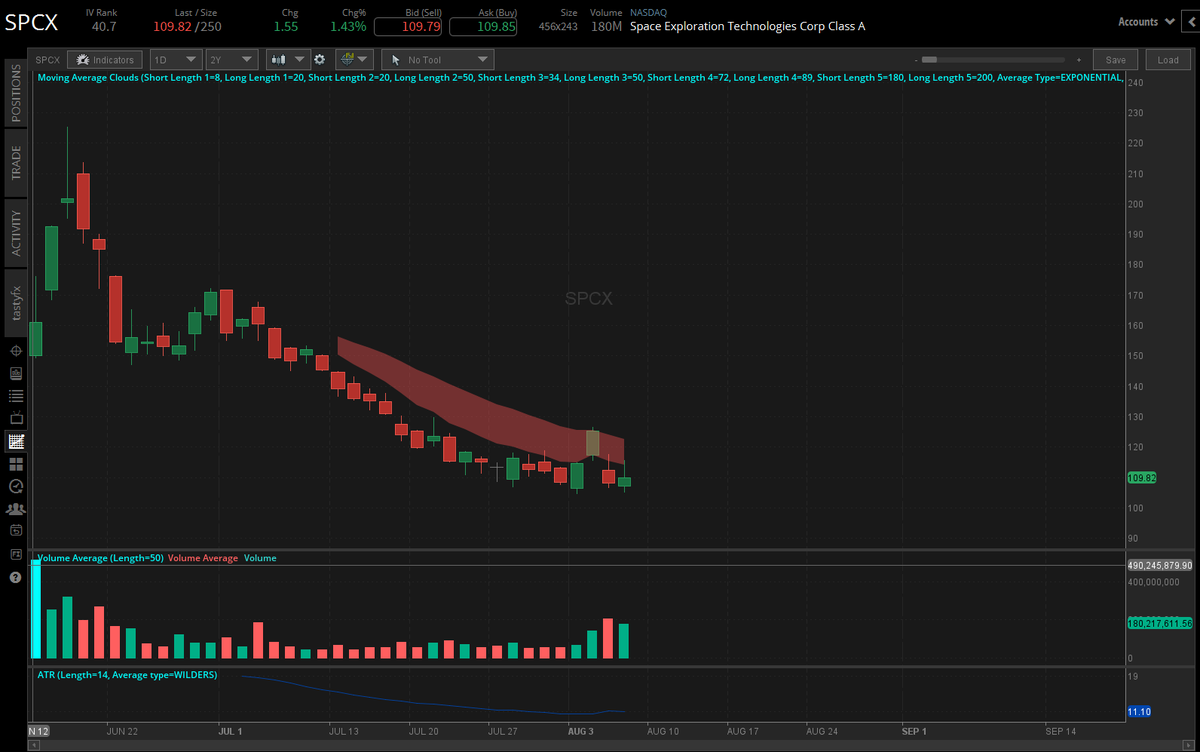
Task: Click the Space Exploration Technologies Corp name
Action: (748, 27)
